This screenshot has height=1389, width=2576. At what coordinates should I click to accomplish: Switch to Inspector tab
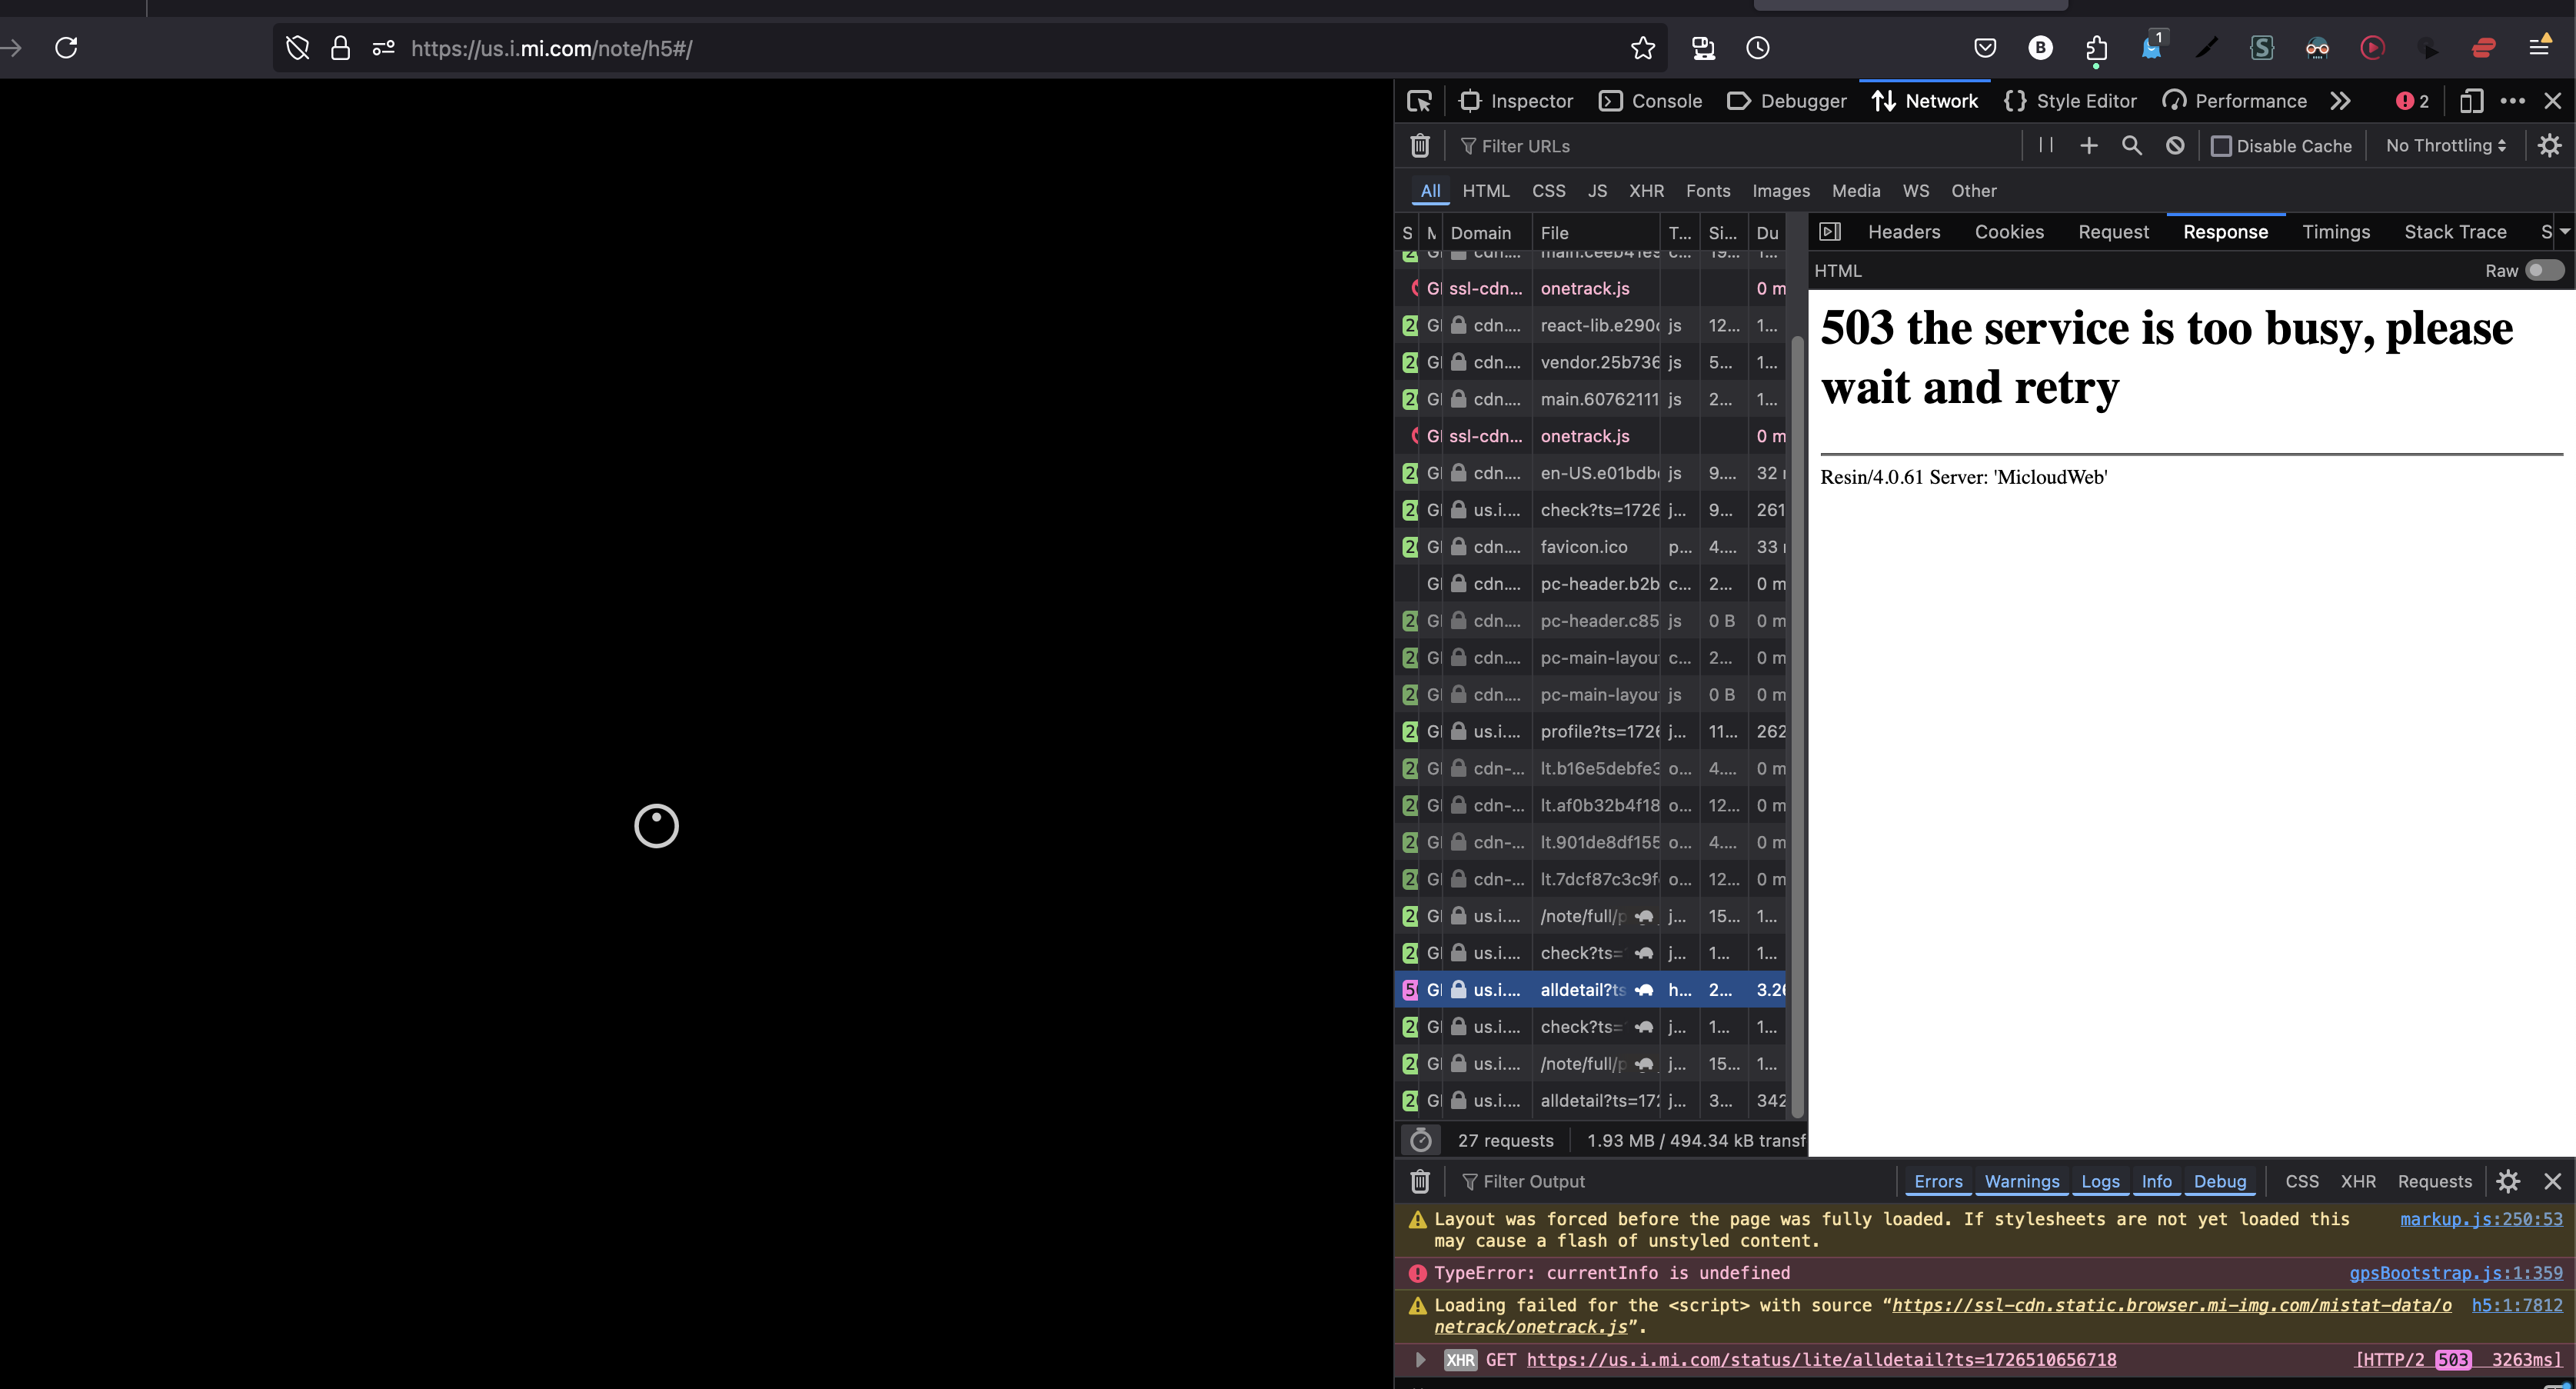click(x=1516, y=101)
